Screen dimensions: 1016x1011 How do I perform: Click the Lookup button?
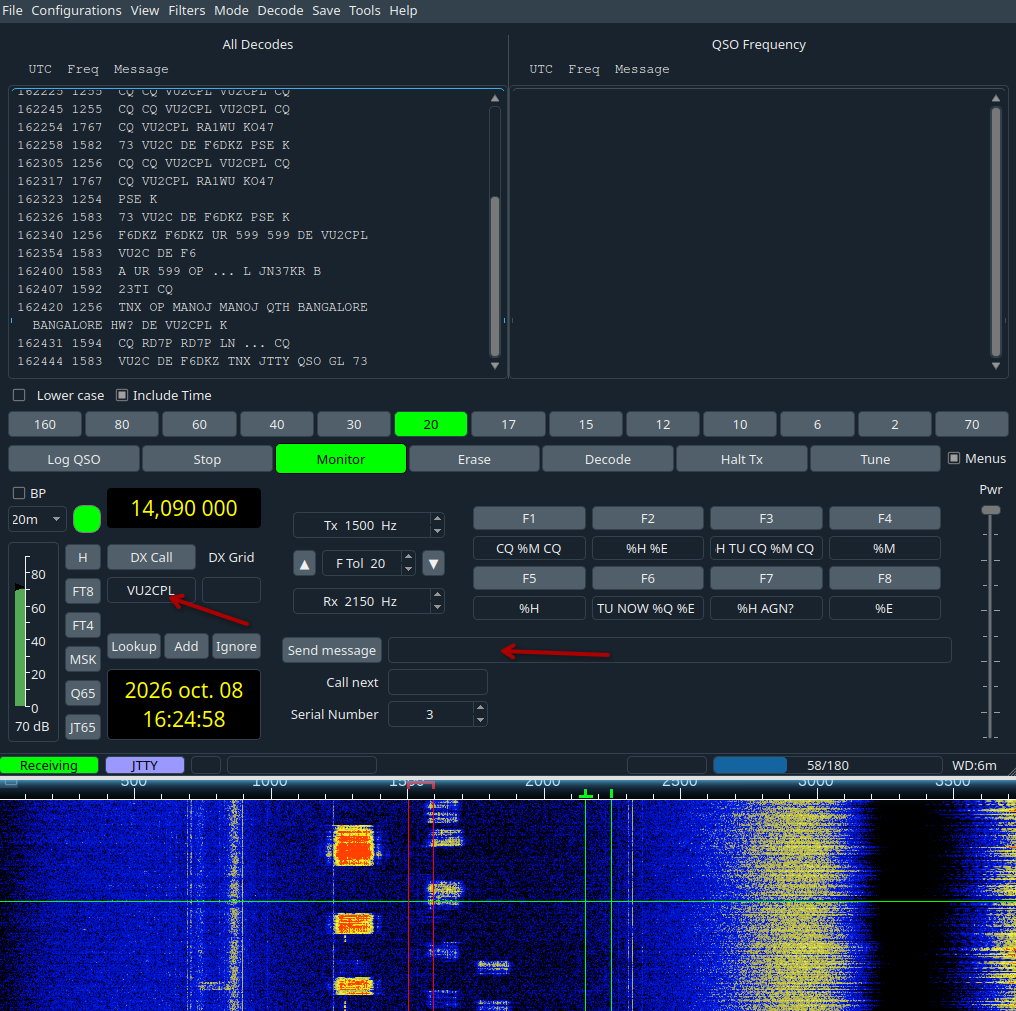tap(133, 646)
